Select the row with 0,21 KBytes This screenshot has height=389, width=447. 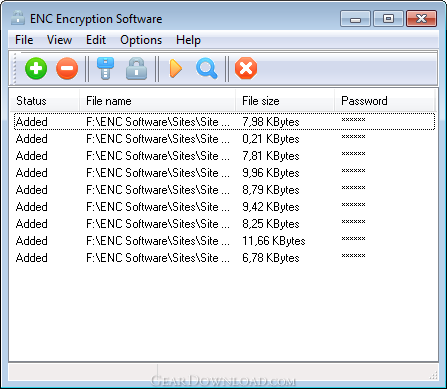224,139
